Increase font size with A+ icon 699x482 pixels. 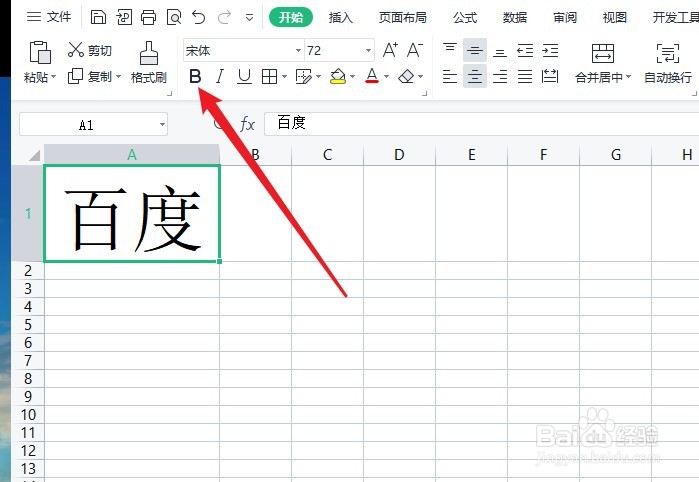click(390, 50)
